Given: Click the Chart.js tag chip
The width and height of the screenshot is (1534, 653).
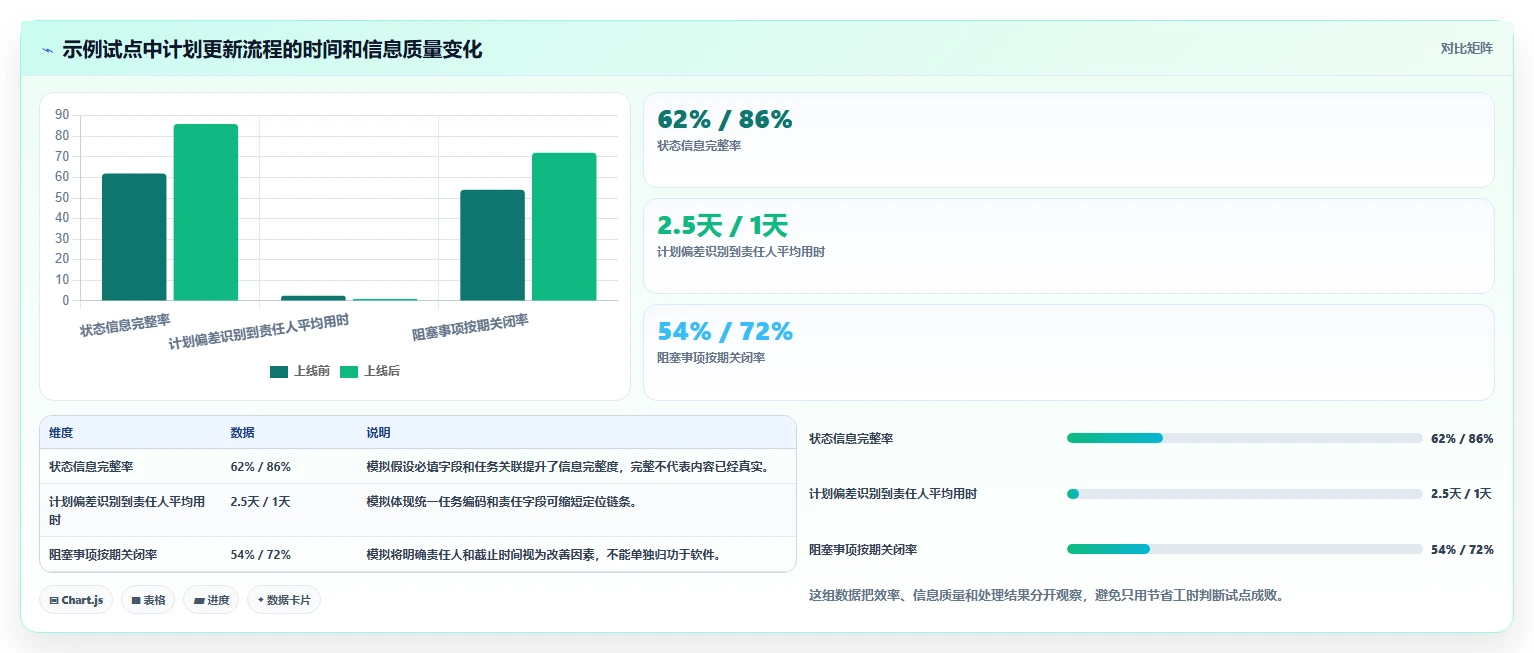Looking at the screenshot, I should coord(76,600).
